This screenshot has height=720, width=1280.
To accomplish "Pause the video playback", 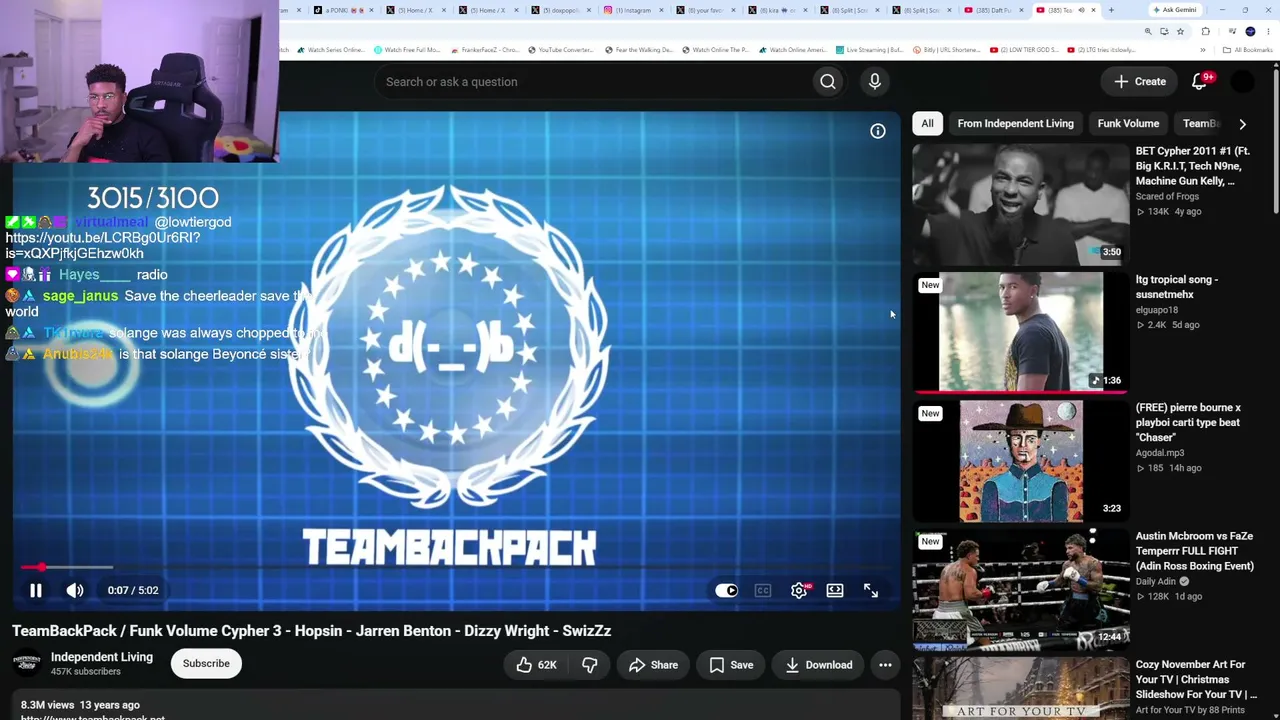I will pos(35,590).
